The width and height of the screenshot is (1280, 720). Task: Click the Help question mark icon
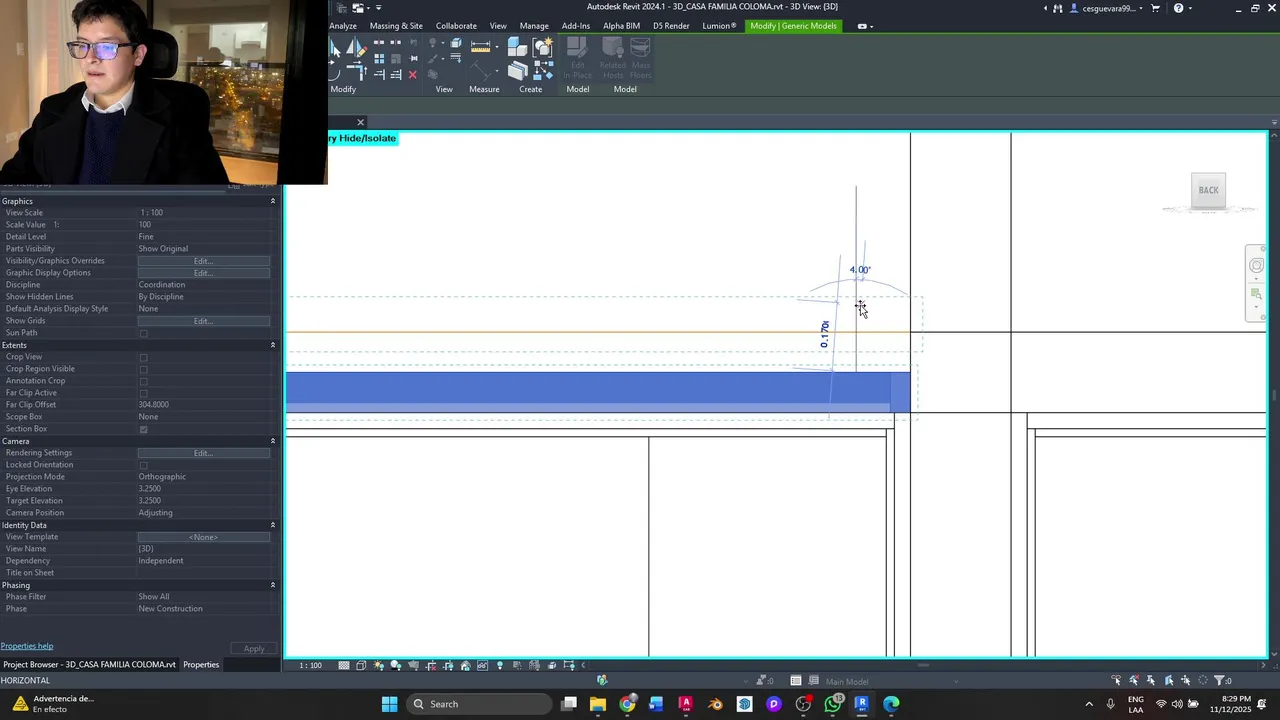(x=1178, y=8)
